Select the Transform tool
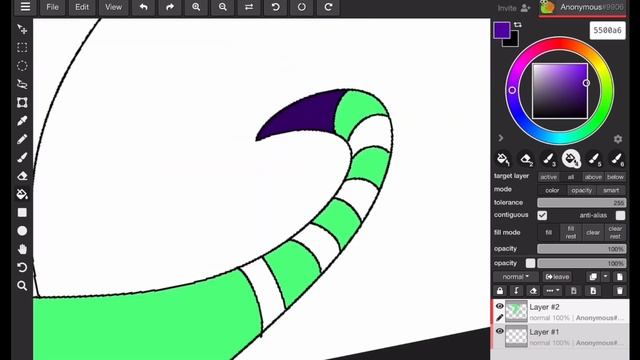 [22, 102]
